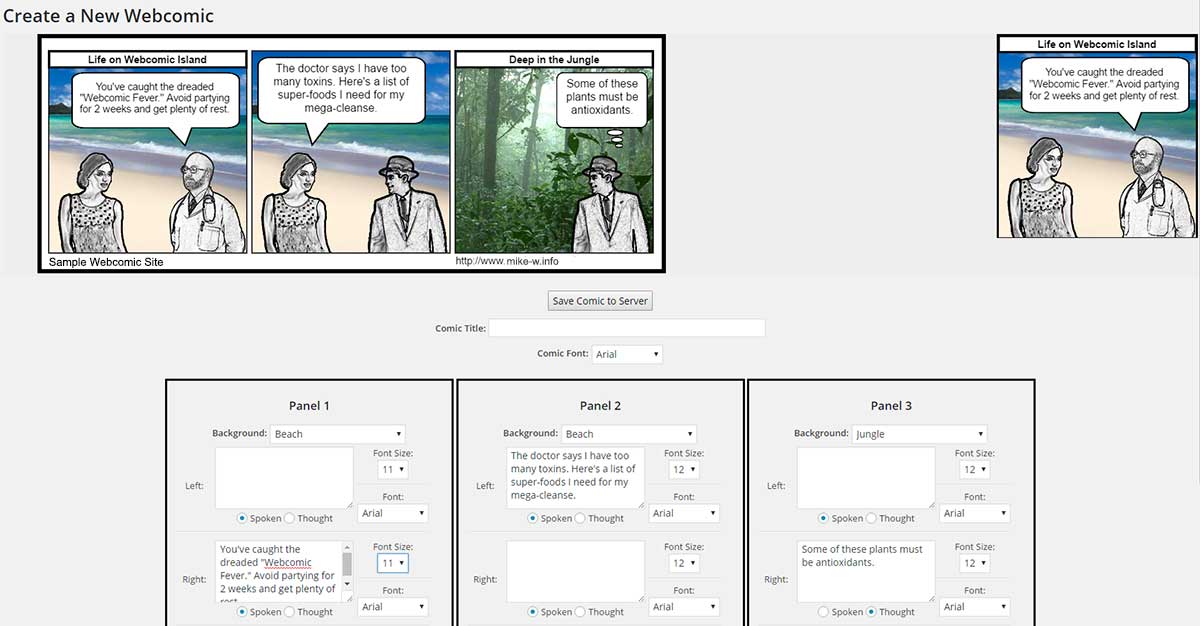
Task: Select Spoken for Panel 2 Left
Action: (533, 518)
